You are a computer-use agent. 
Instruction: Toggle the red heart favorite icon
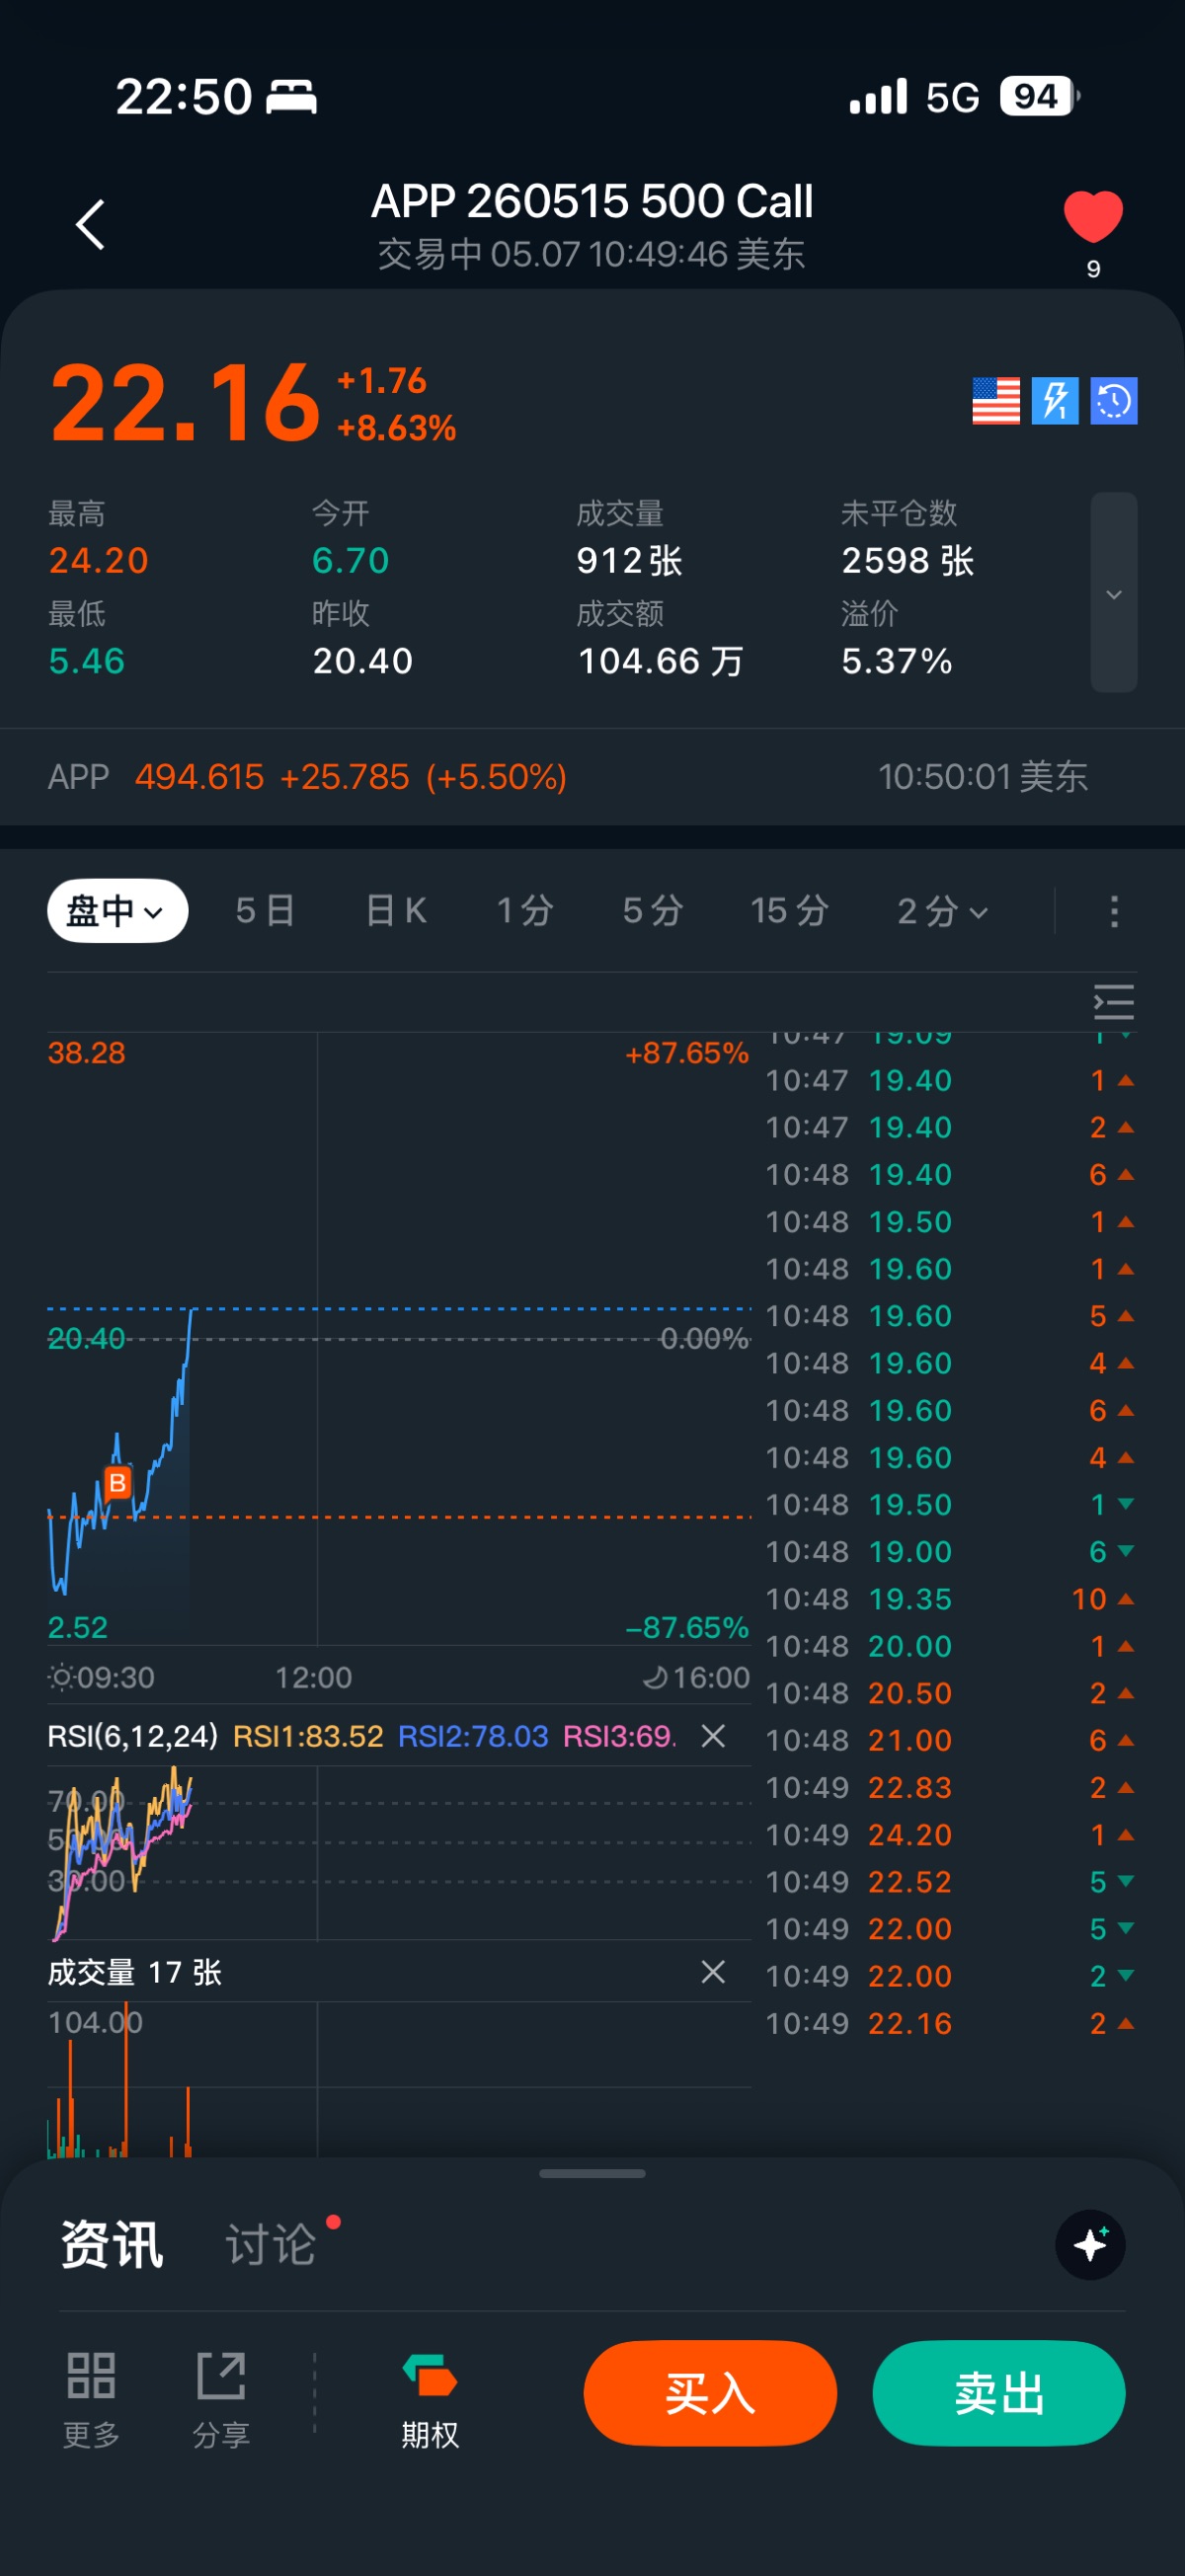1093,216
